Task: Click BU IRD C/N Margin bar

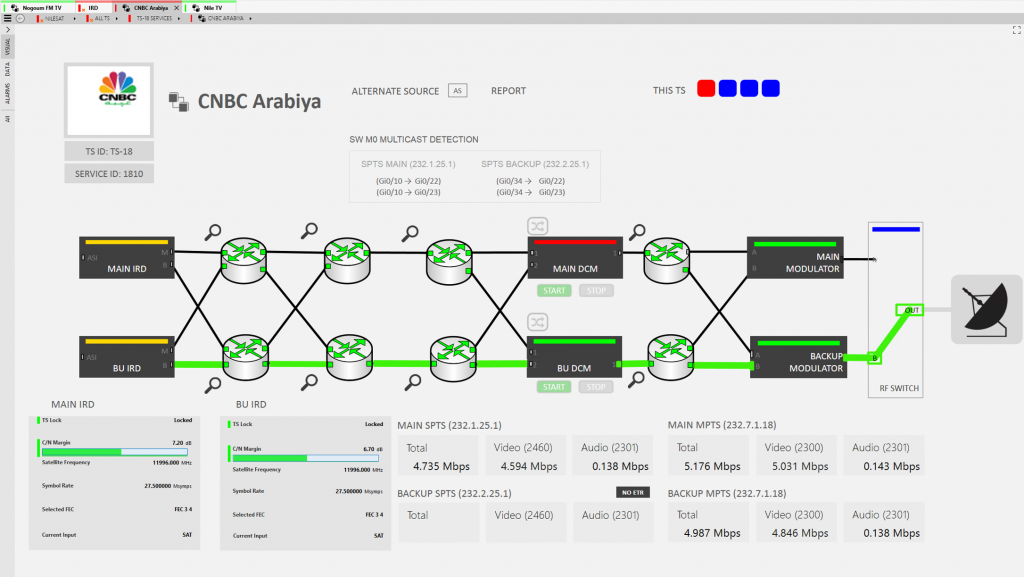Action: 306,458
